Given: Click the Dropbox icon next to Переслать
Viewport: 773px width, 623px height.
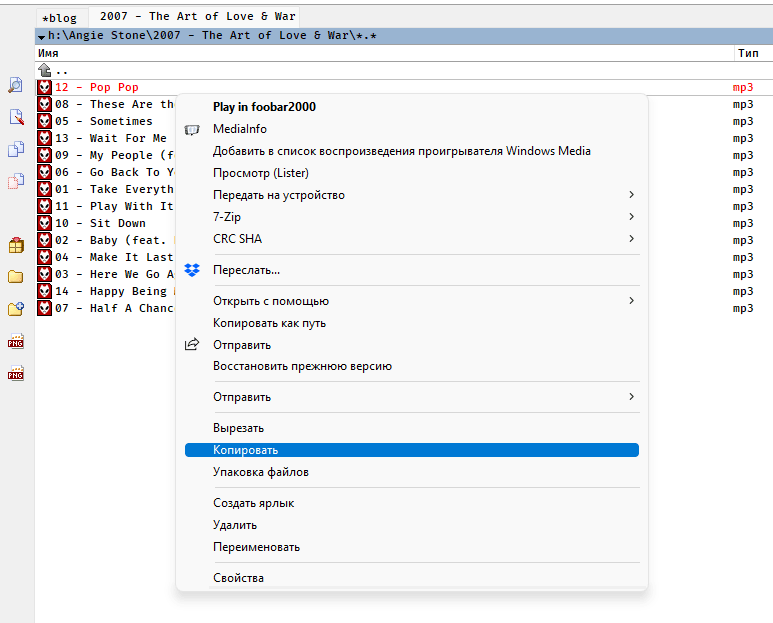Looking at the screenshot, I should point(192,270).
